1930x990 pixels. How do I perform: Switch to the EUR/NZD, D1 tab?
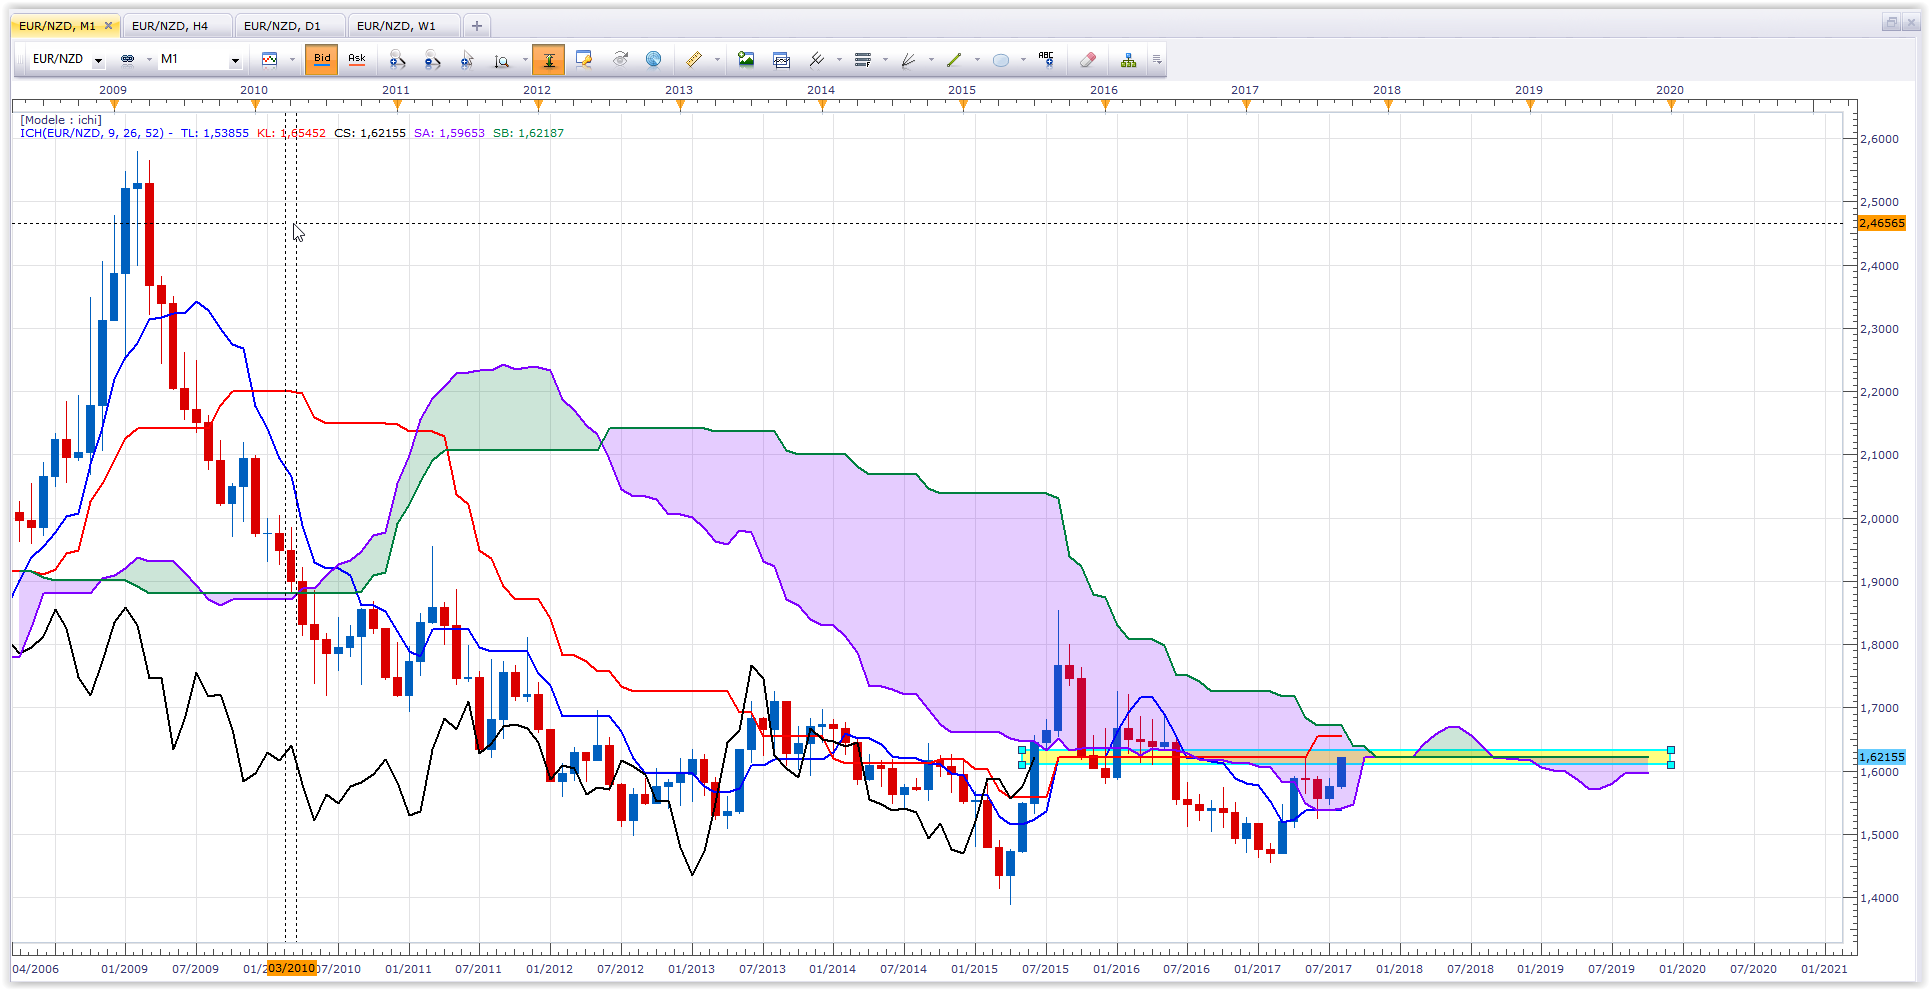(x=289, y=26)
